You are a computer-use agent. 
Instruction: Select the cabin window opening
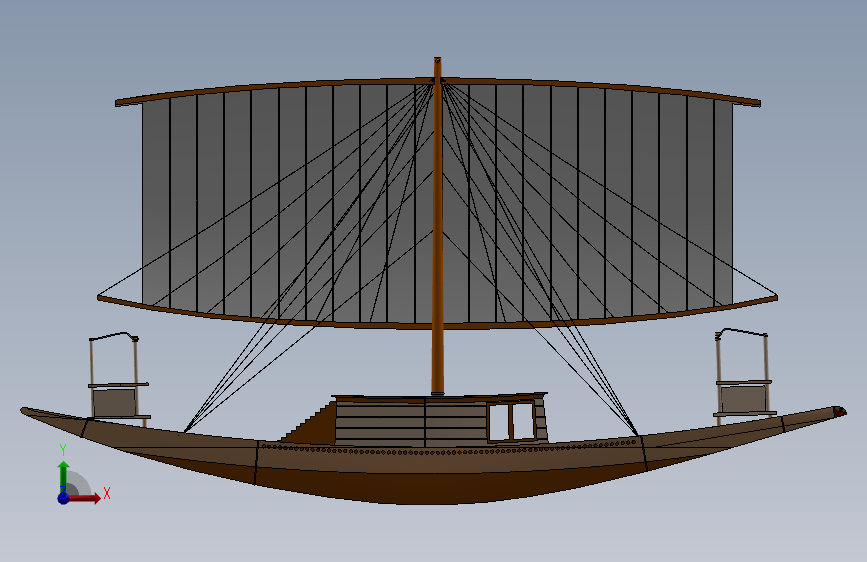pos(511,422)
